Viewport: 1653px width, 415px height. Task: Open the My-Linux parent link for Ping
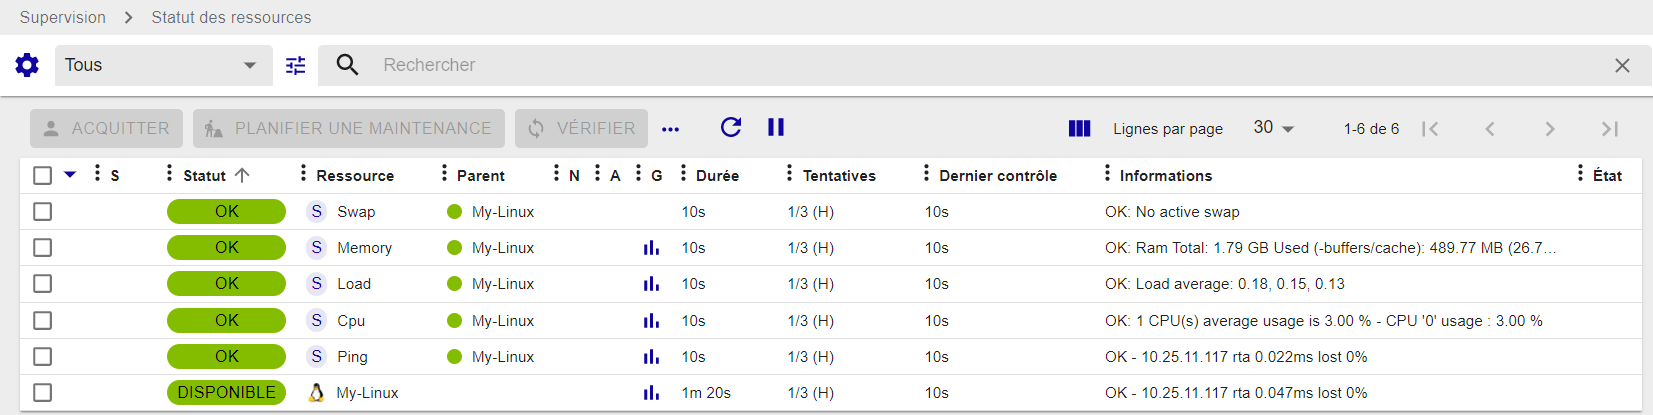[502, 357]
